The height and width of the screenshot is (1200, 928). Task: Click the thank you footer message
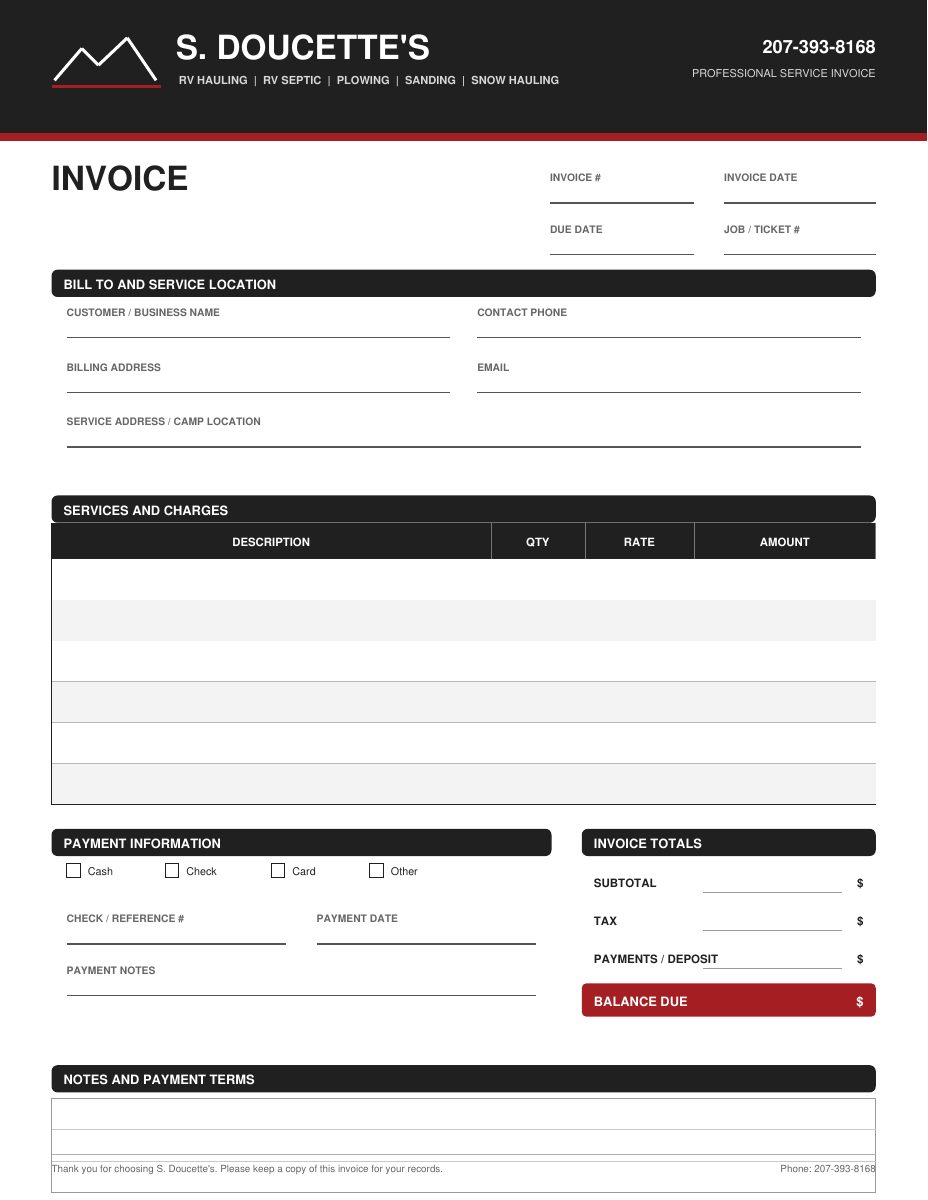pyautogui.click(x=247, y=1169)
